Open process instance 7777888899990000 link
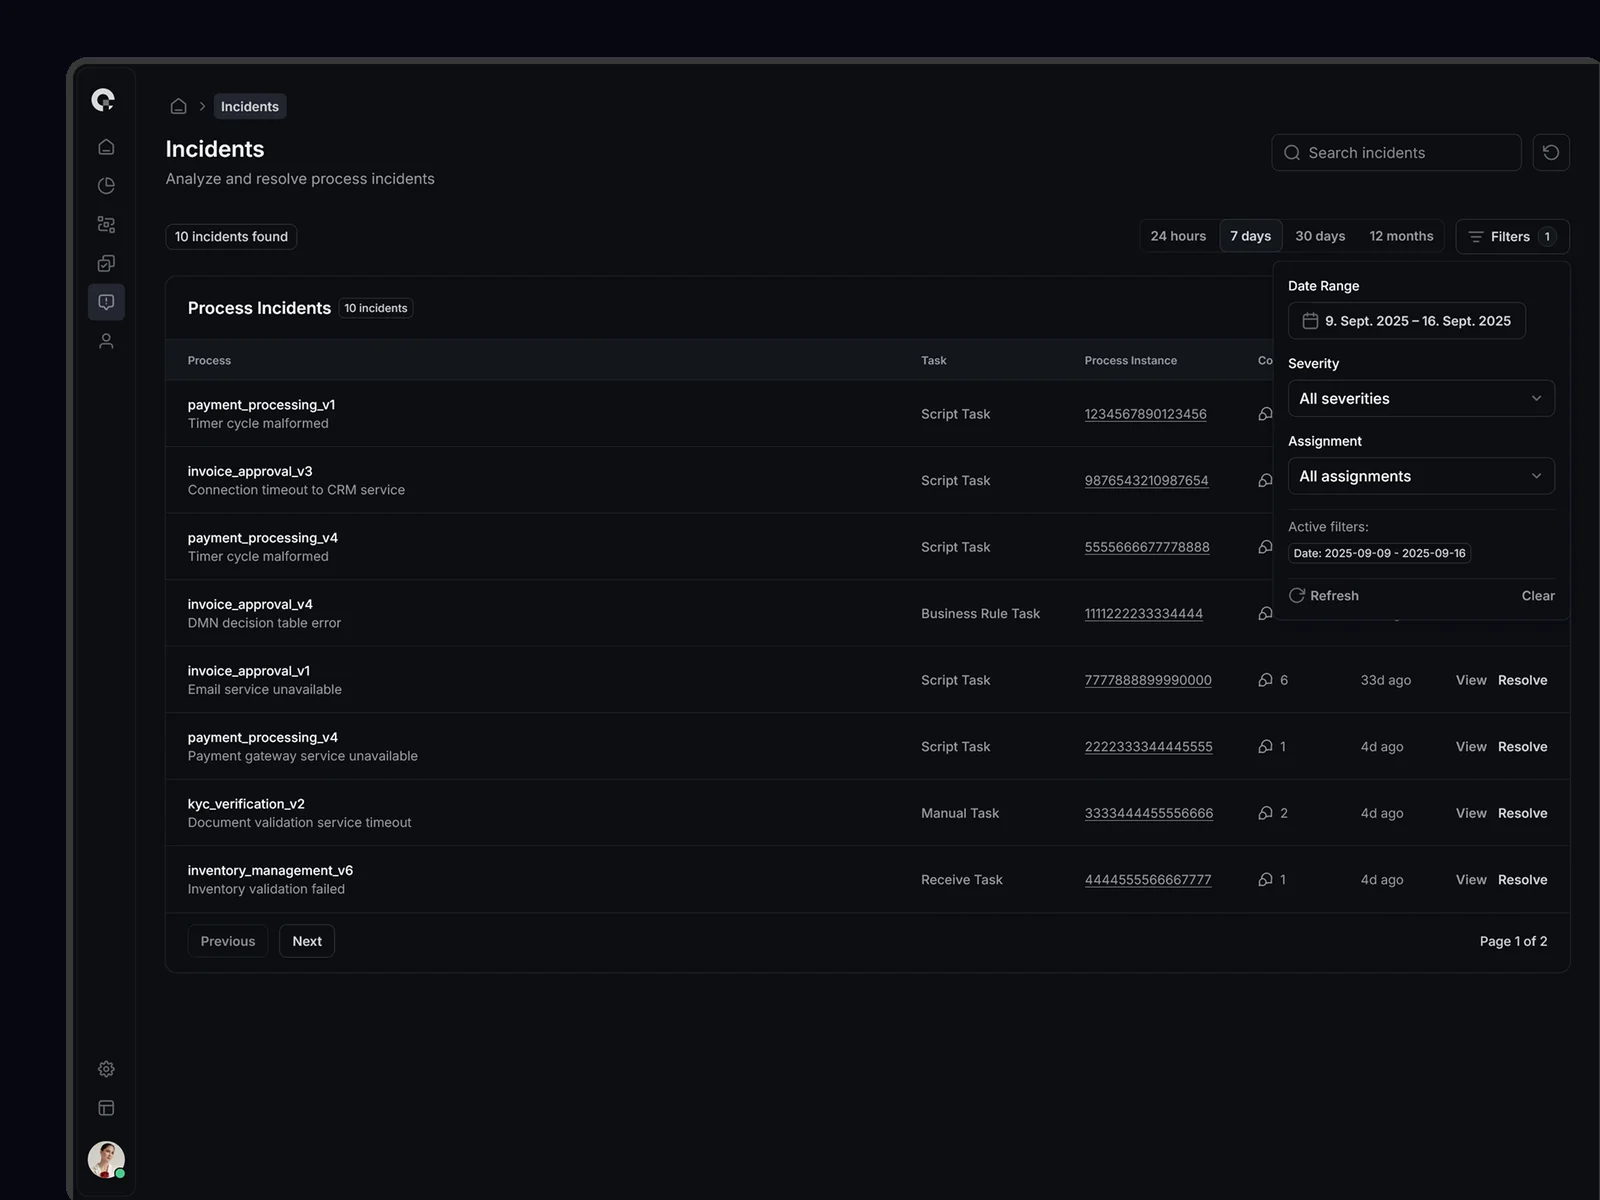The width and height of the screenshot is (1600, 1200). 1147,681
